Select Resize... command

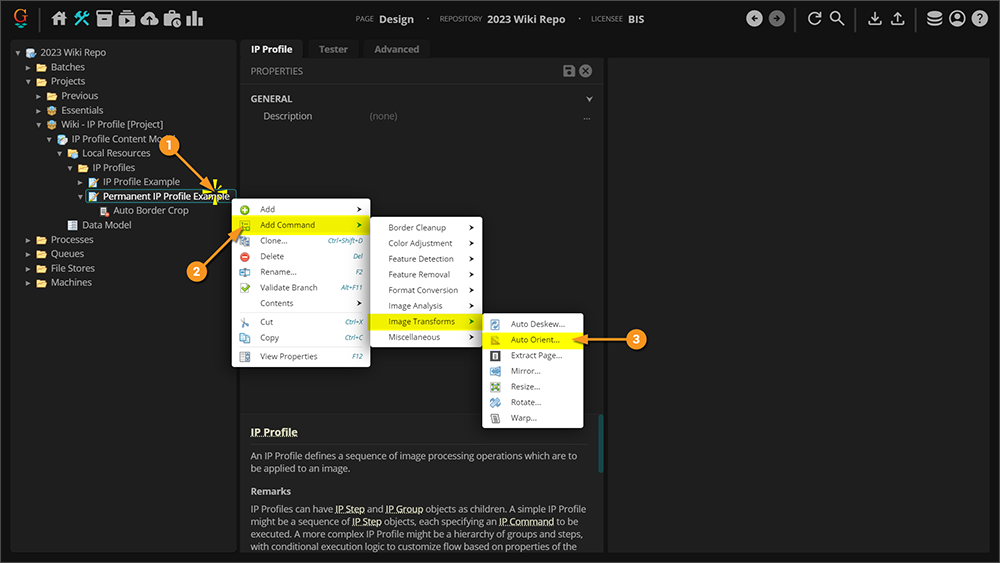(533, 387)
